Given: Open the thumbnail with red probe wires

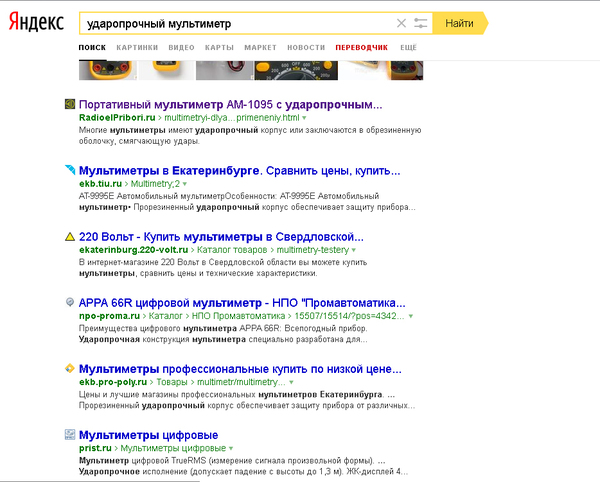Looking at the screenshot, I should [225, 70].
